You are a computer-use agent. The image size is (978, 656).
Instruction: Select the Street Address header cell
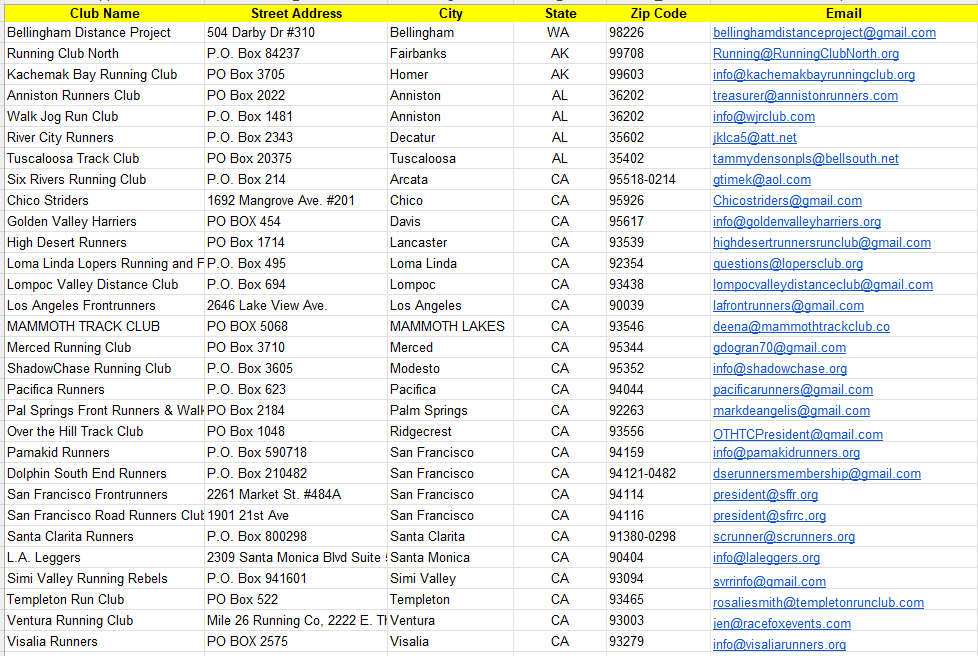(296, 13)
